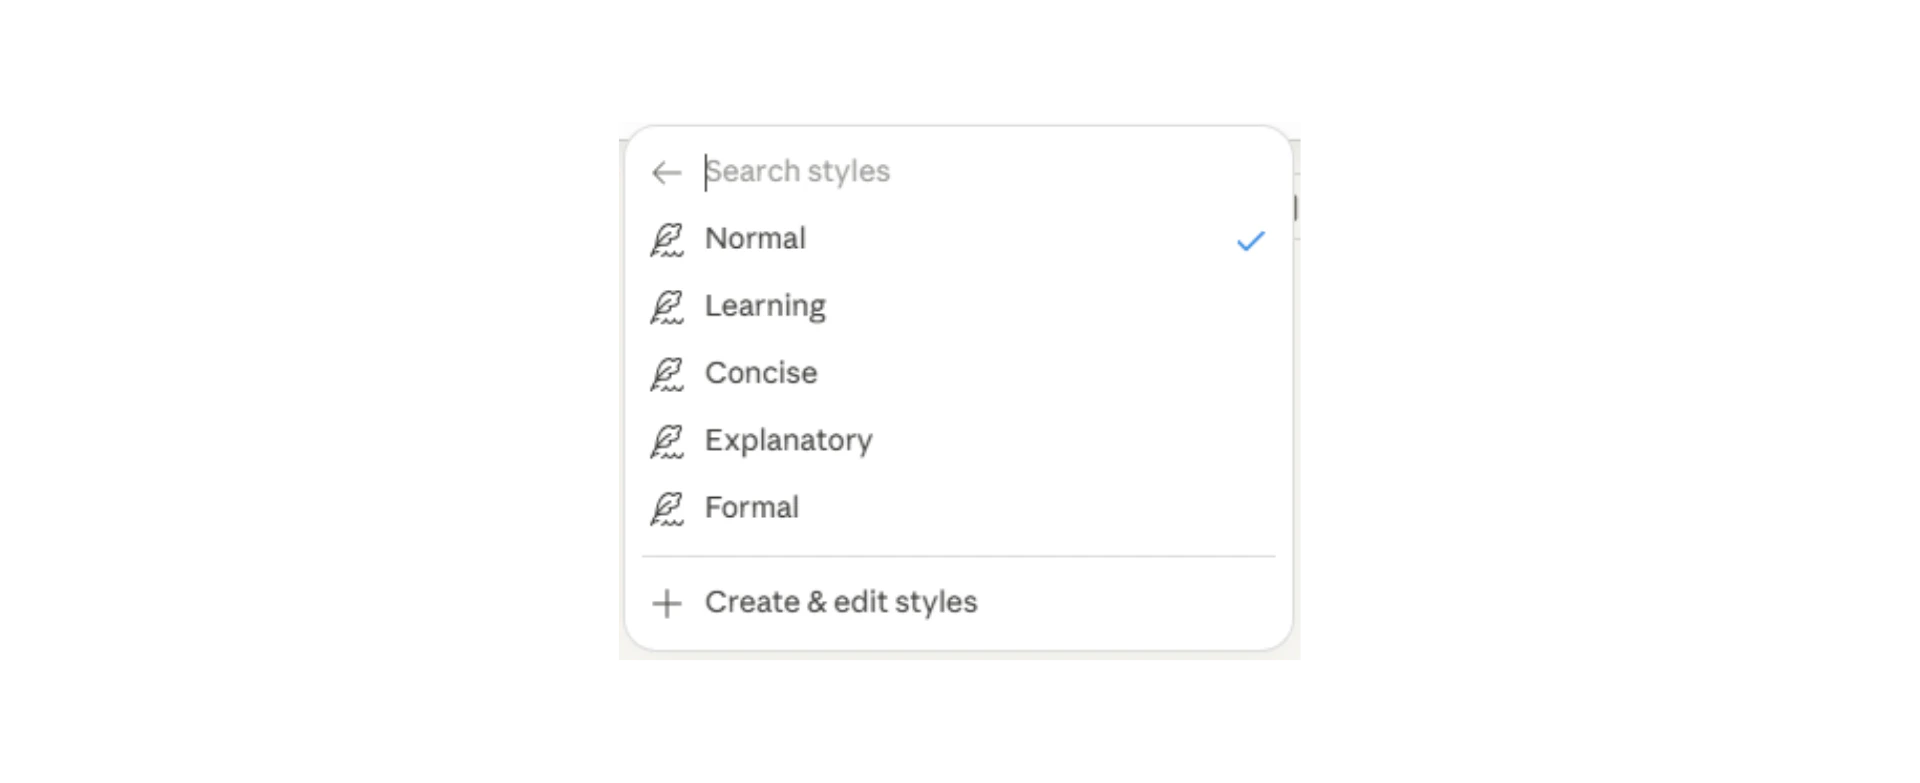
Task: Click the quill icon beside Concise
Action: tap(668, 373)
